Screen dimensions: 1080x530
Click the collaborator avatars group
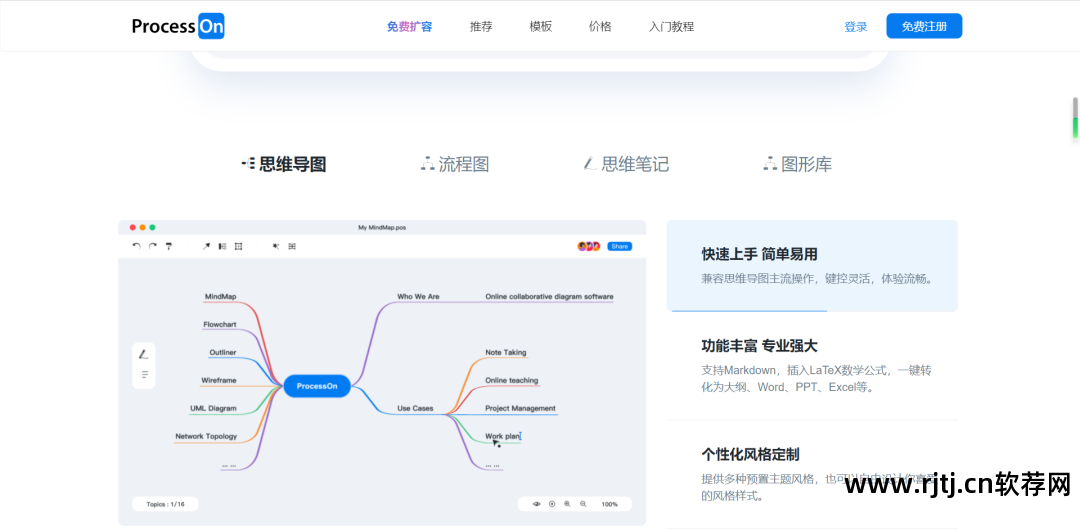click(589, 246)
